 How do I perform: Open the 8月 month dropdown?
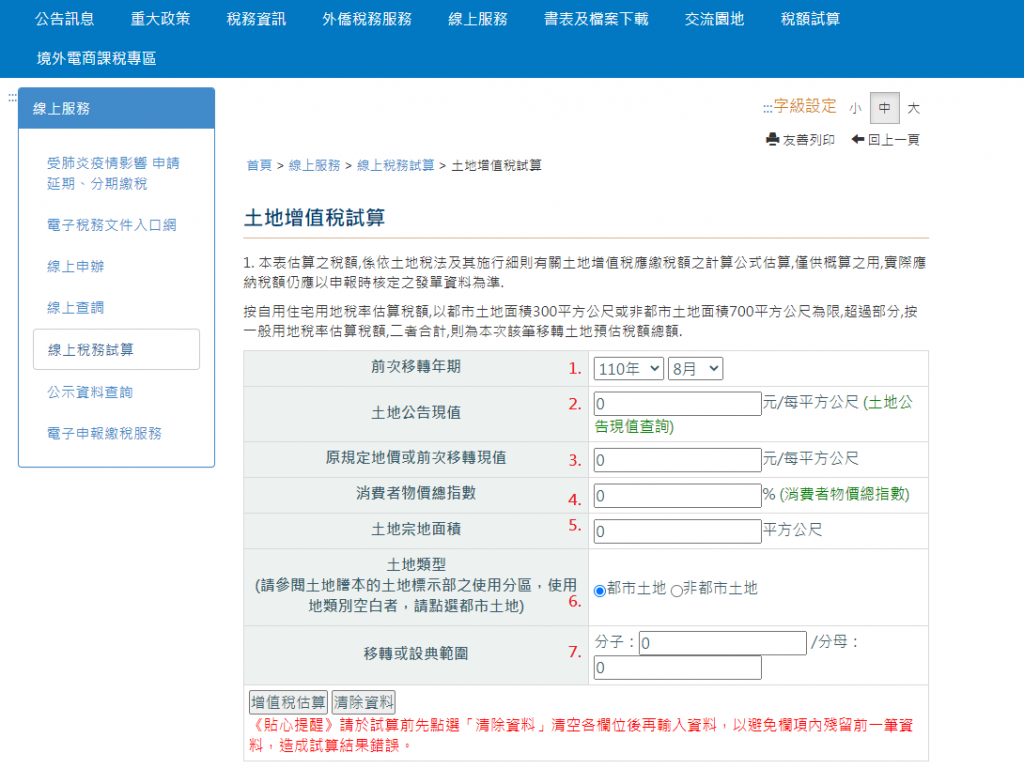pyautogui.click(x=695, y=369)
